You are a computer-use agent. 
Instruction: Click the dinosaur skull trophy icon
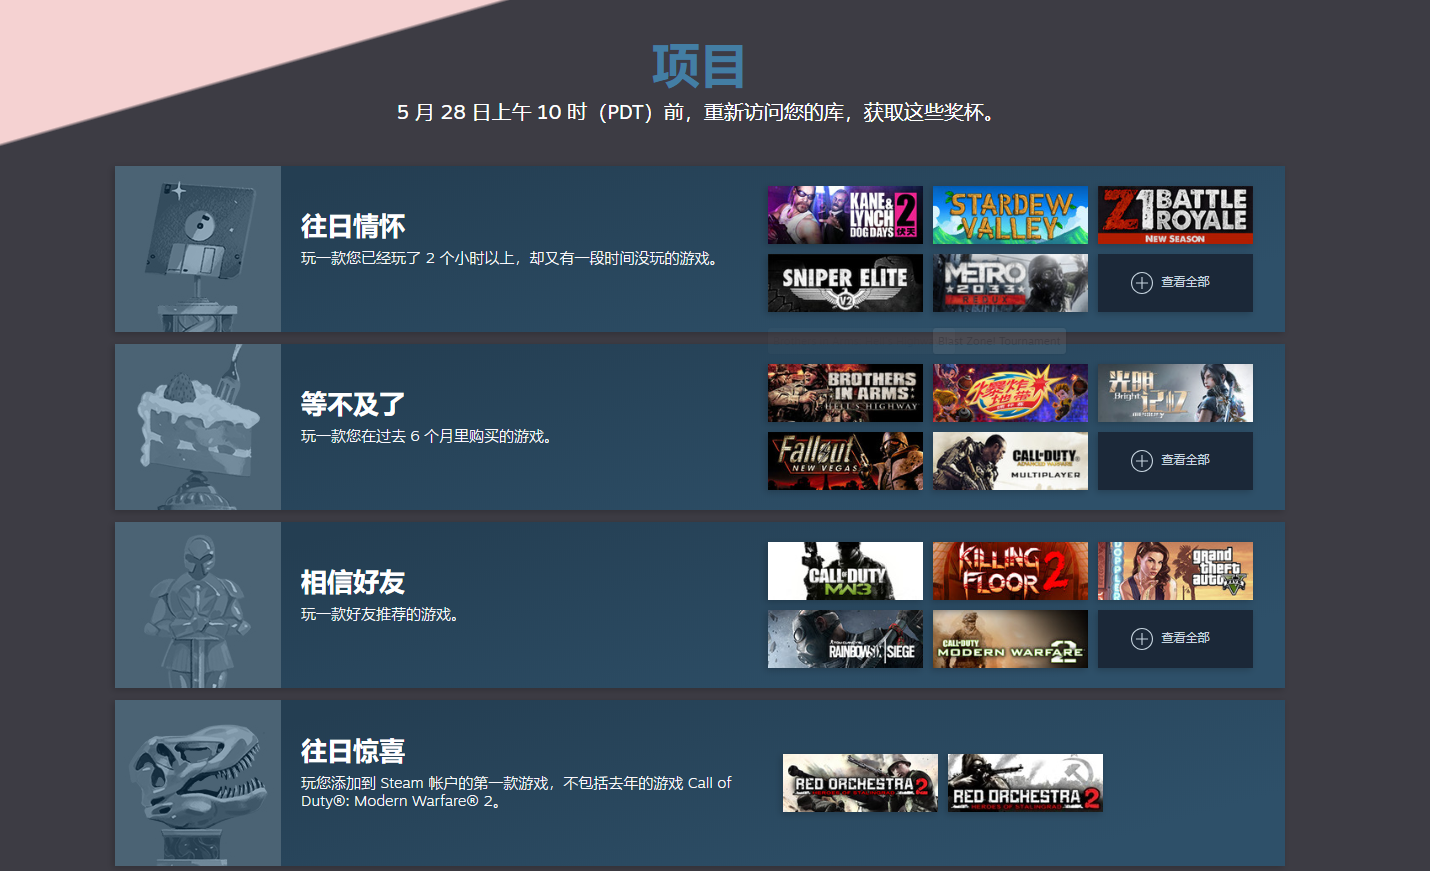[198, 783]
